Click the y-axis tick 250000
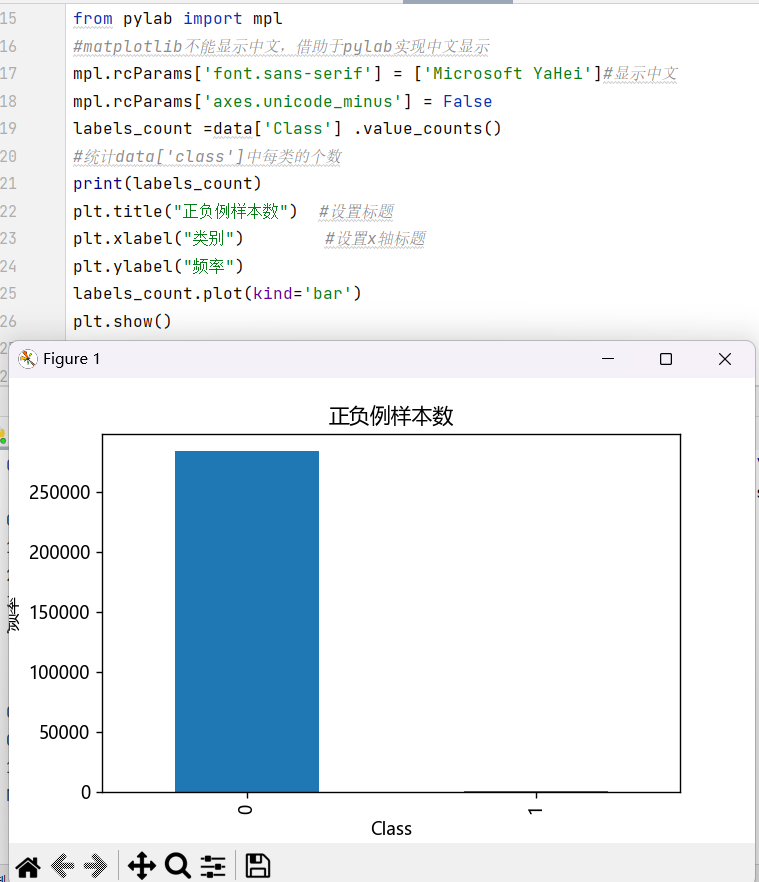The width and height of the screenshot is (759, 882). point(60,493)
